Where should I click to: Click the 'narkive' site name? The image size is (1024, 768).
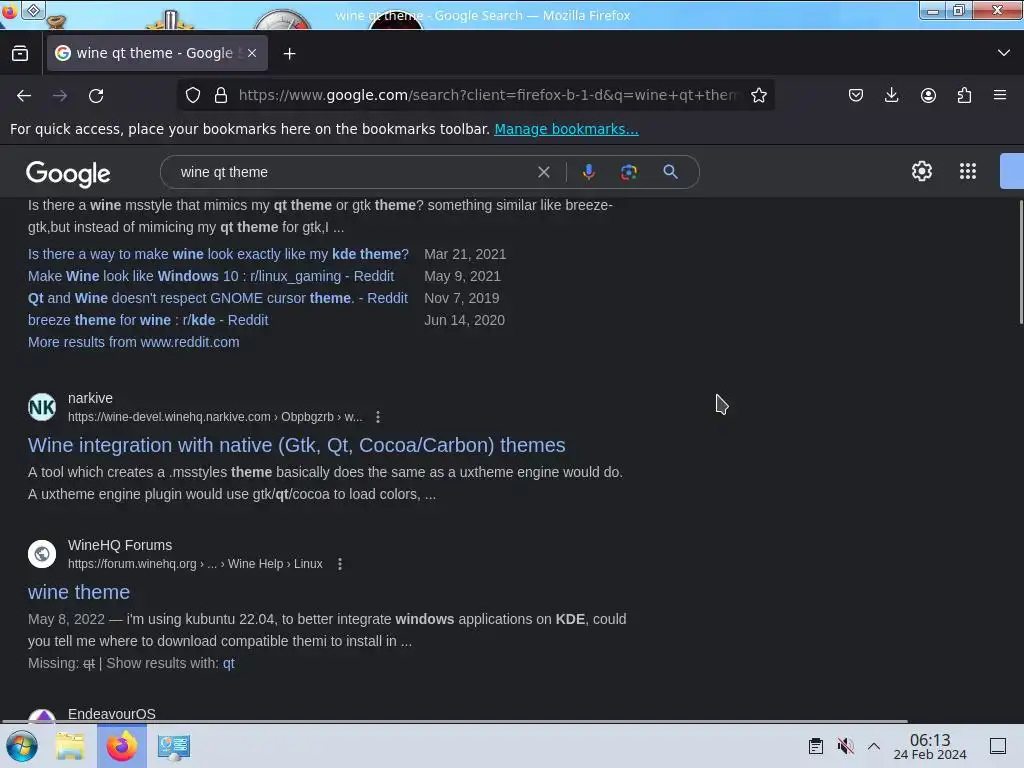pos(90,398)
